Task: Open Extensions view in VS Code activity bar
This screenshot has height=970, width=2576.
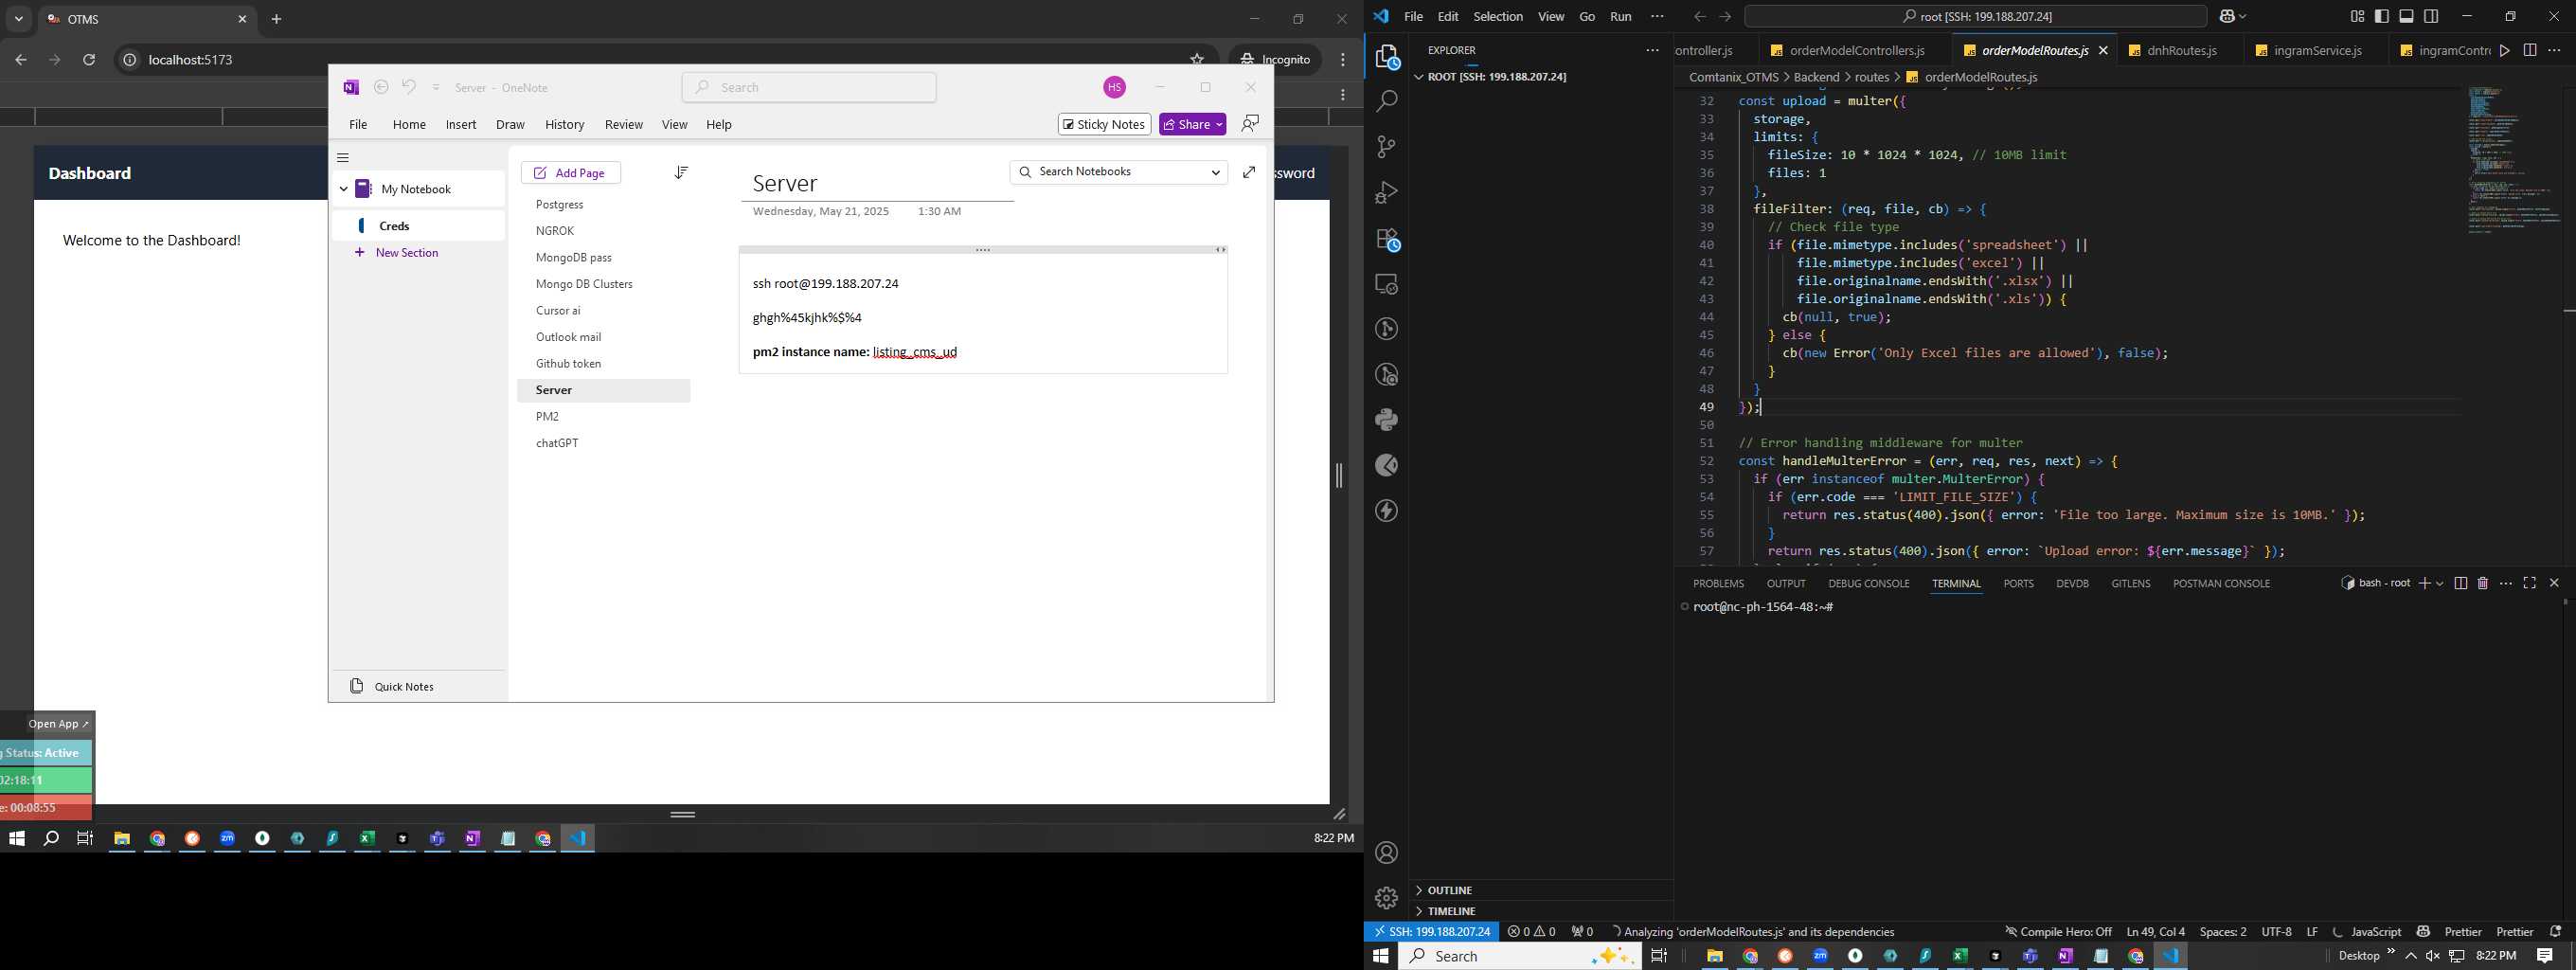Action: tap(1387, 239)
